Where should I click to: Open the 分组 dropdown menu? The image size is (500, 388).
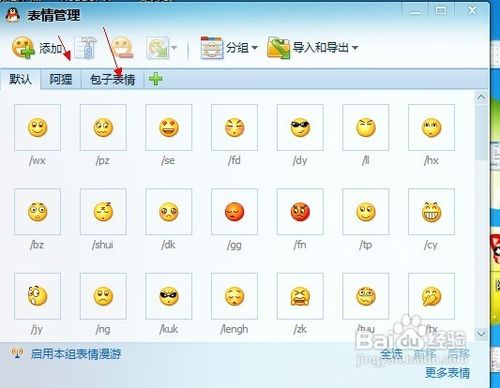tap(229, 48)
